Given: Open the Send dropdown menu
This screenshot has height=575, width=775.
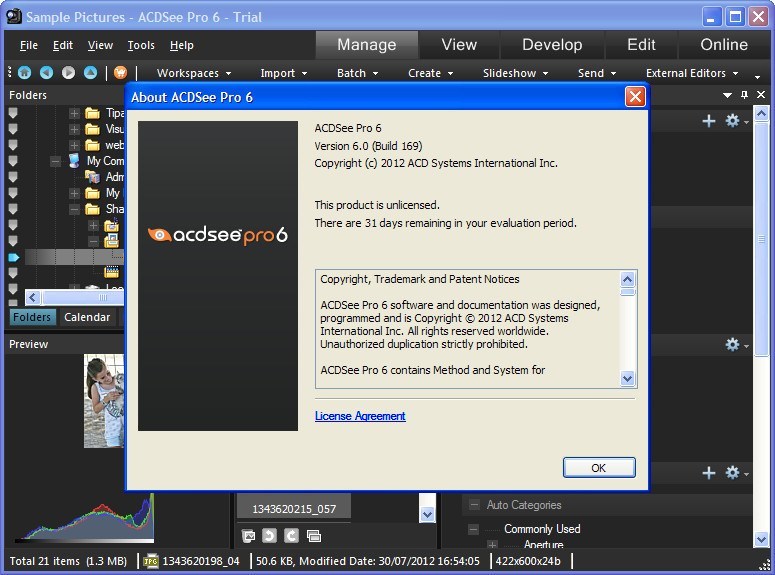Looking at the screenshot, I should [597, 73].
